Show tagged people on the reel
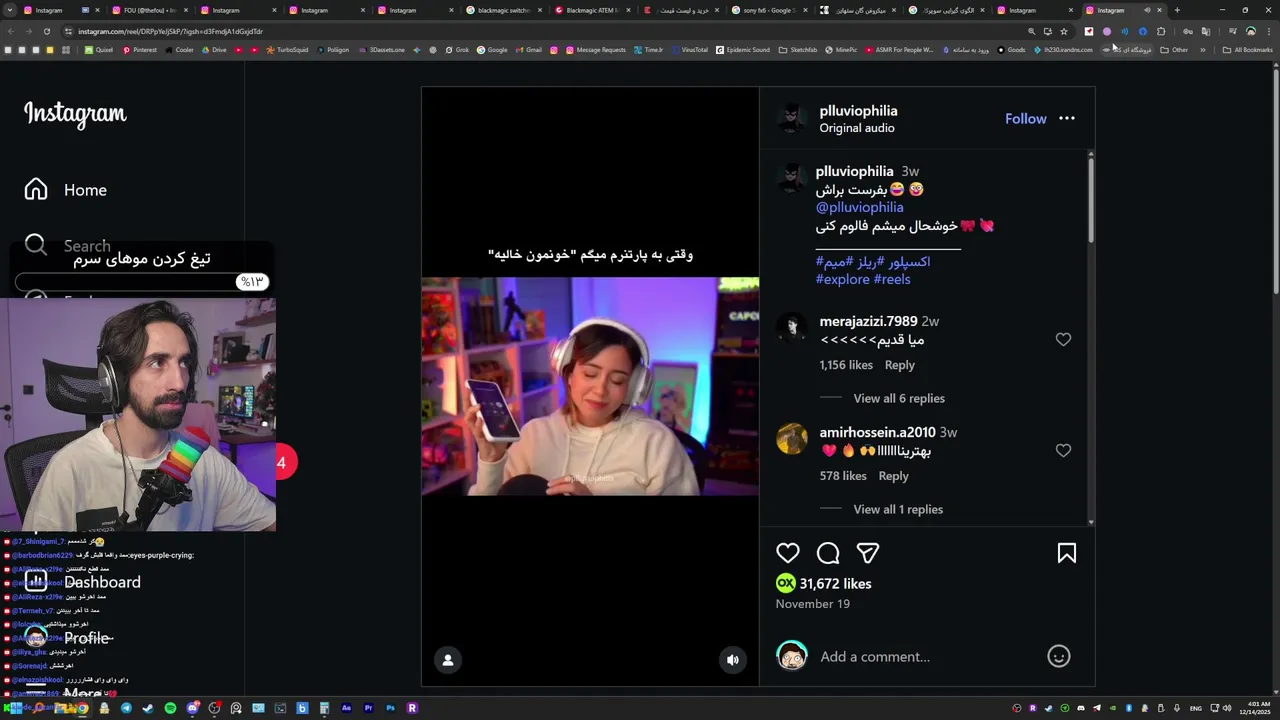The height and width of the screenshot is (720, 1280). (x=448, y=660)
